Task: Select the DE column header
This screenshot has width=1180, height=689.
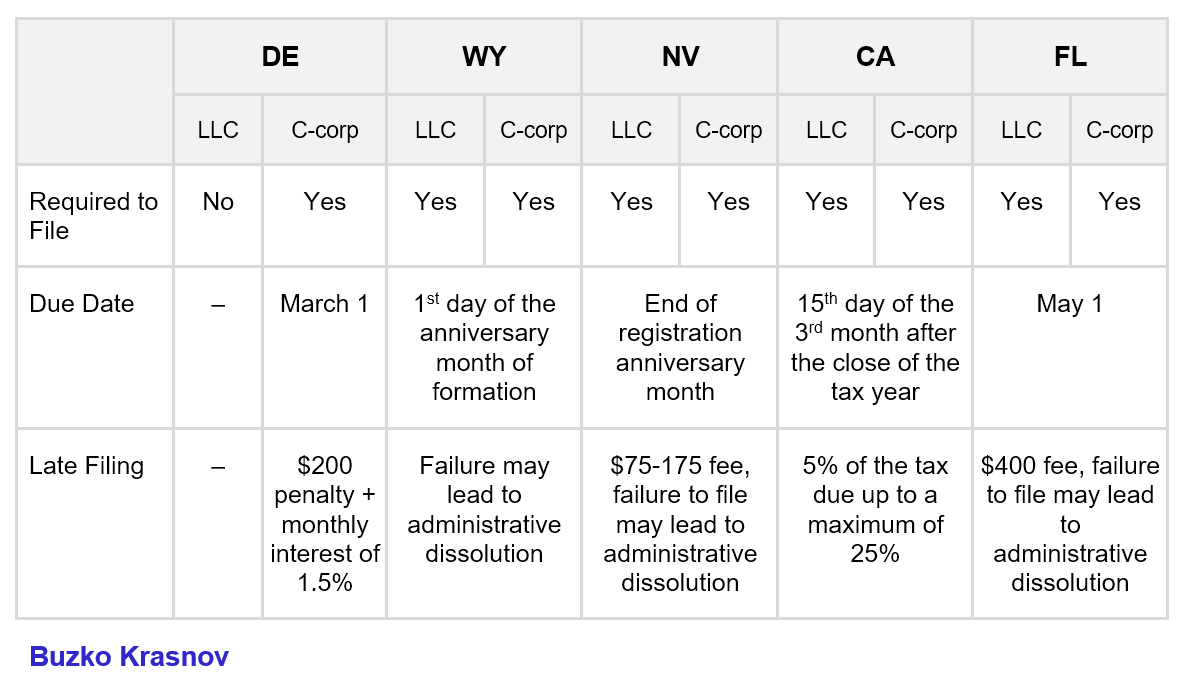Action: [280, 57]
